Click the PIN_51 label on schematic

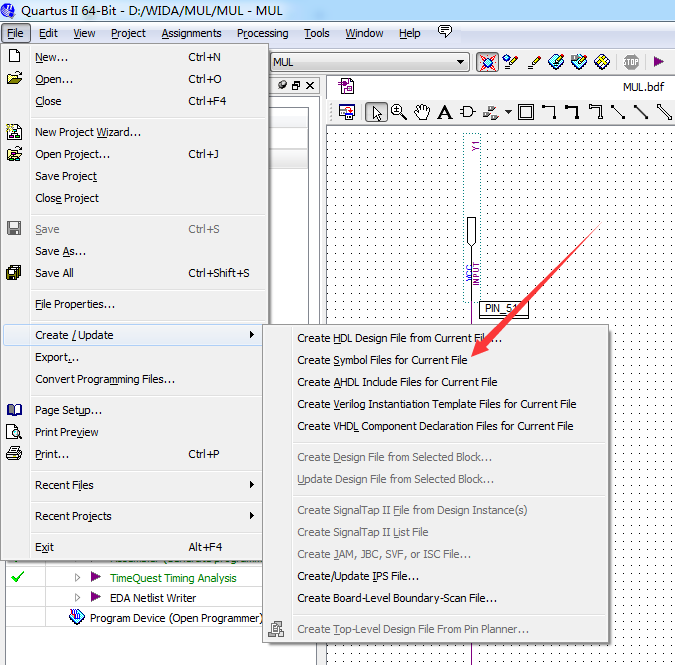coord(502,309)
